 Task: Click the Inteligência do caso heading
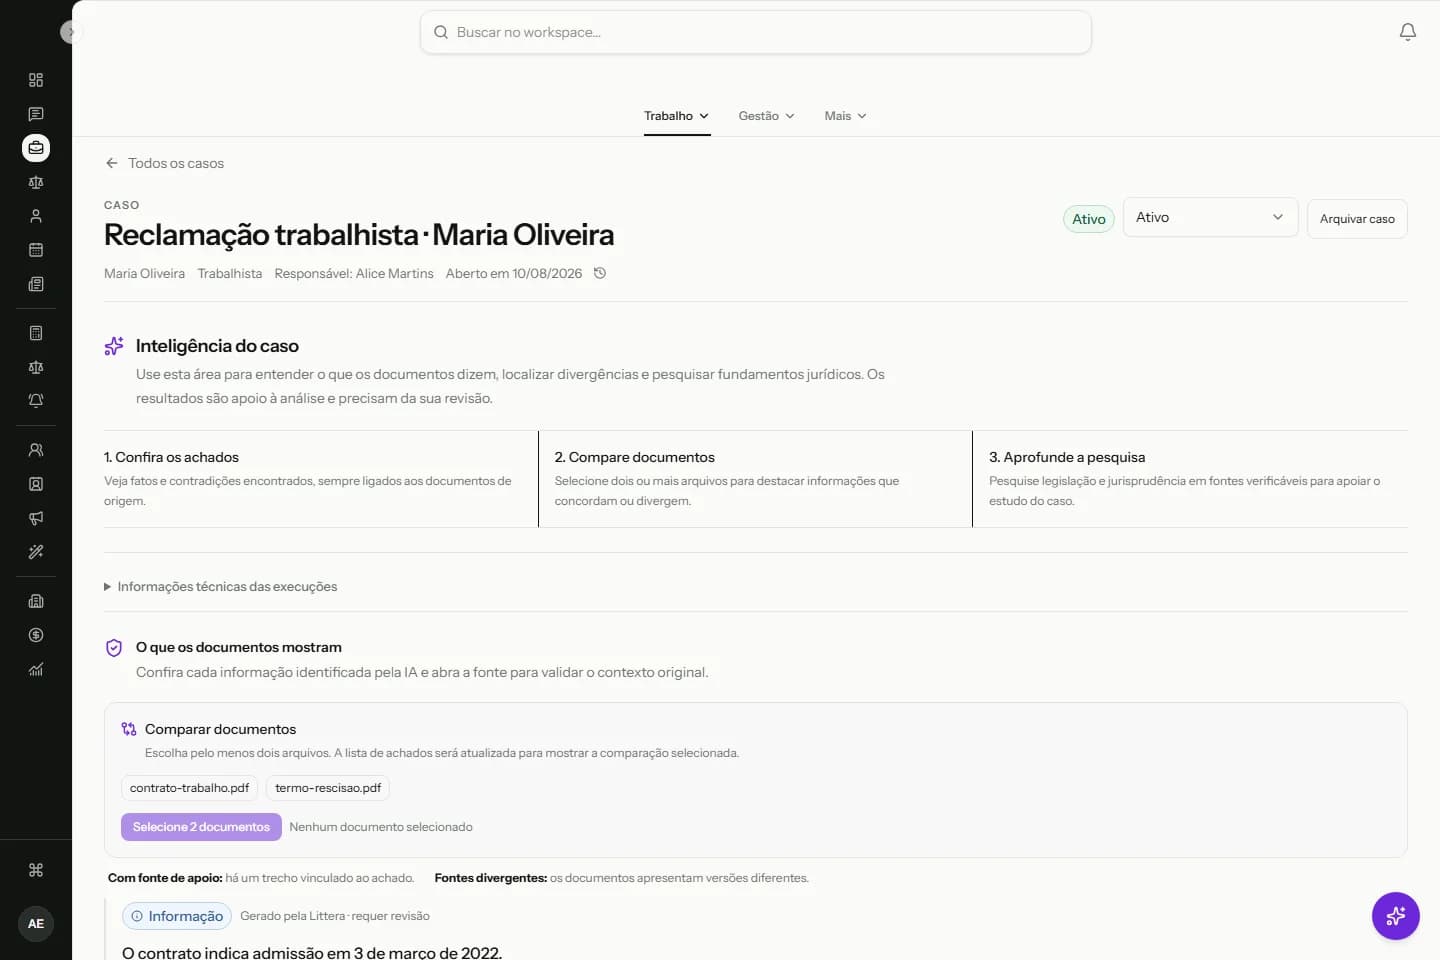point(217,346)
